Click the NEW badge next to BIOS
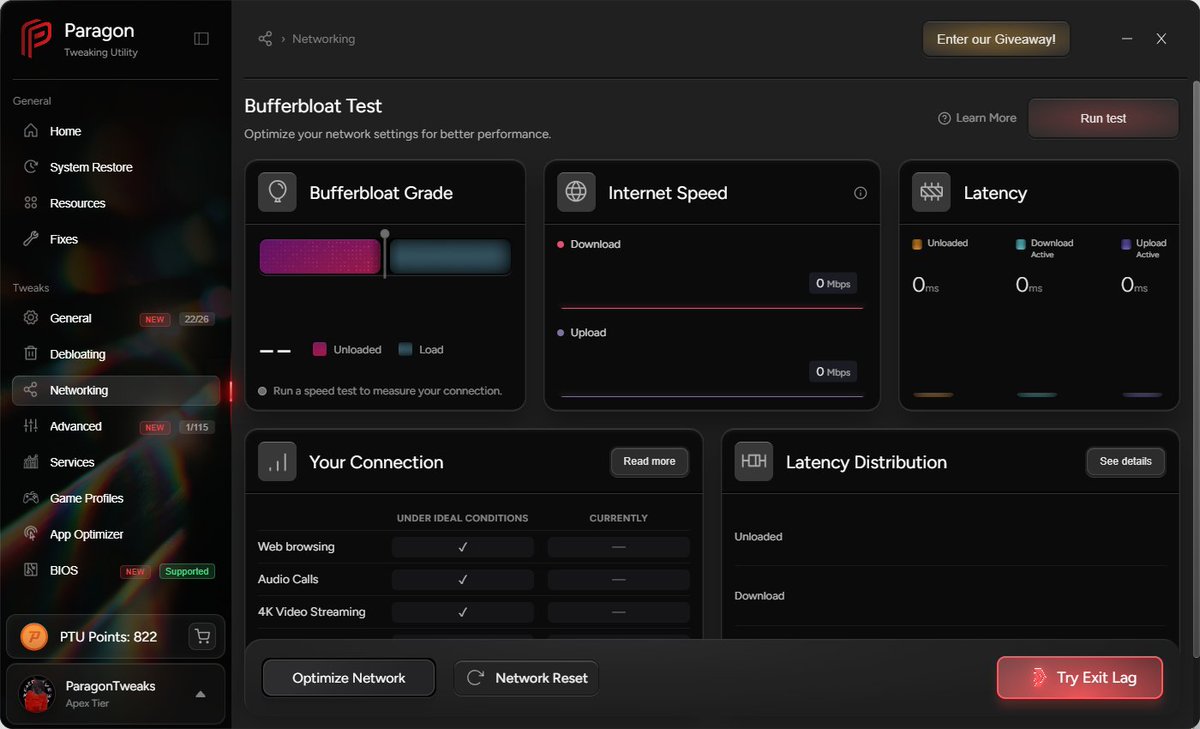Viewport: 1200px width, 729px height. coord(135,572)
